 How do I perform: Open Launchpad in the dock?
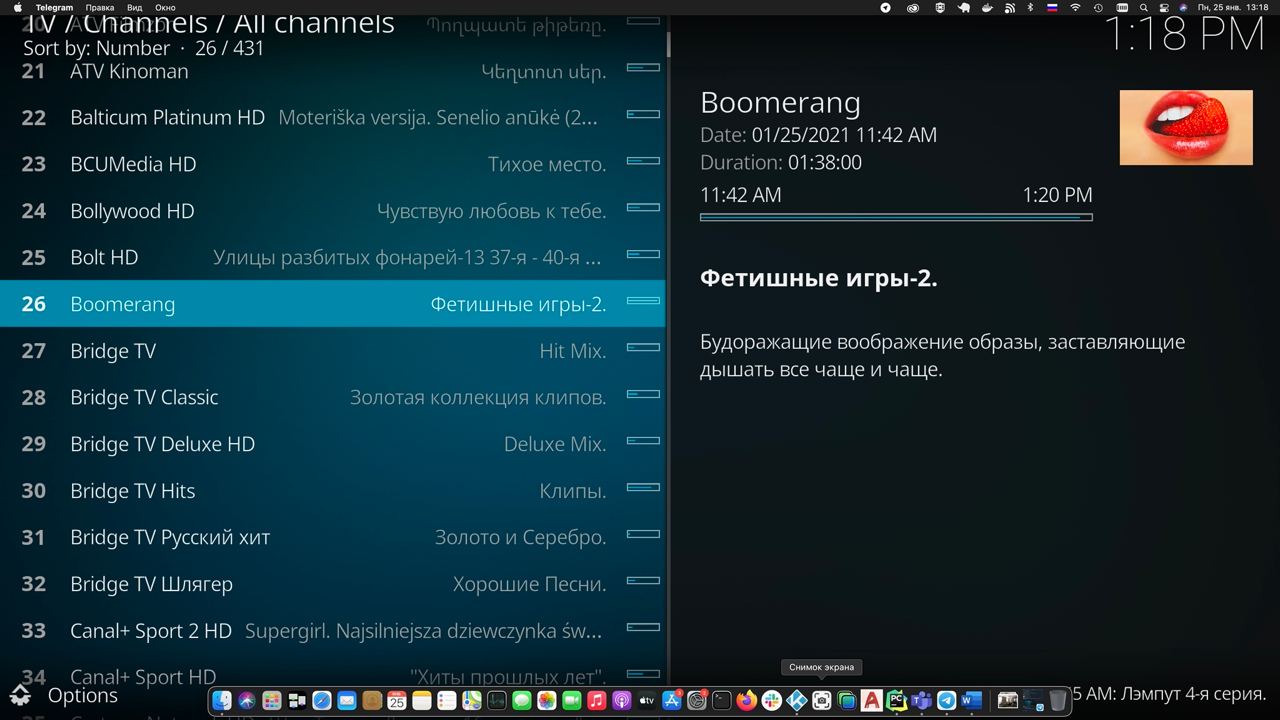271,701
